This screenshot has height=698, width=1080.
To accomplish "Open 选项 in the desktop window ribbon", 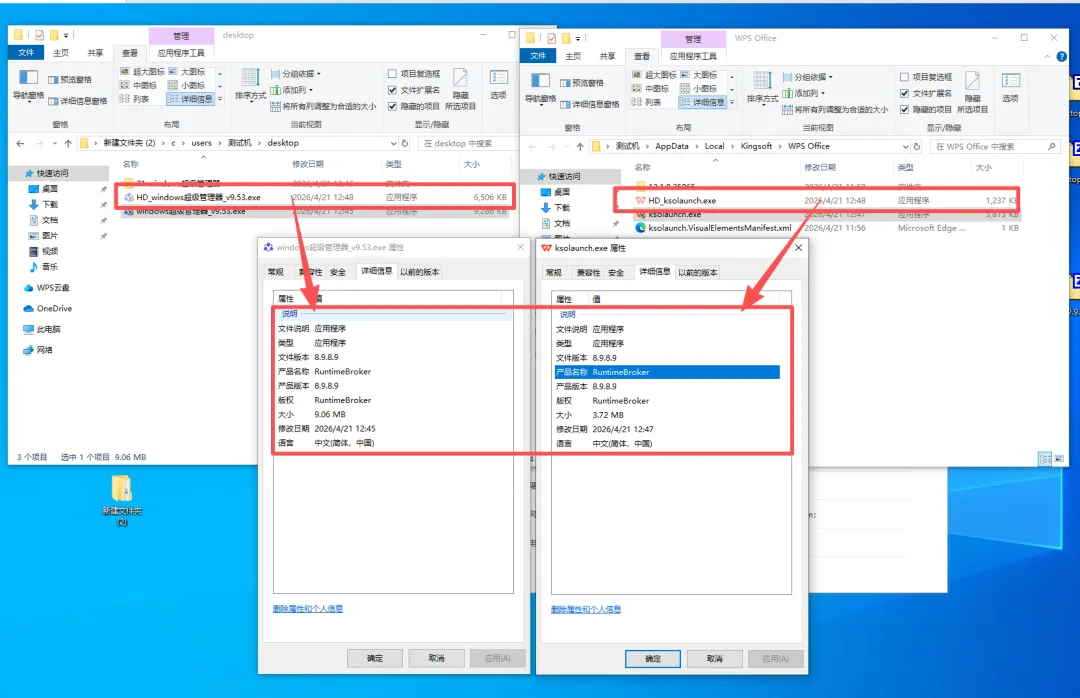I will (499, 84).
